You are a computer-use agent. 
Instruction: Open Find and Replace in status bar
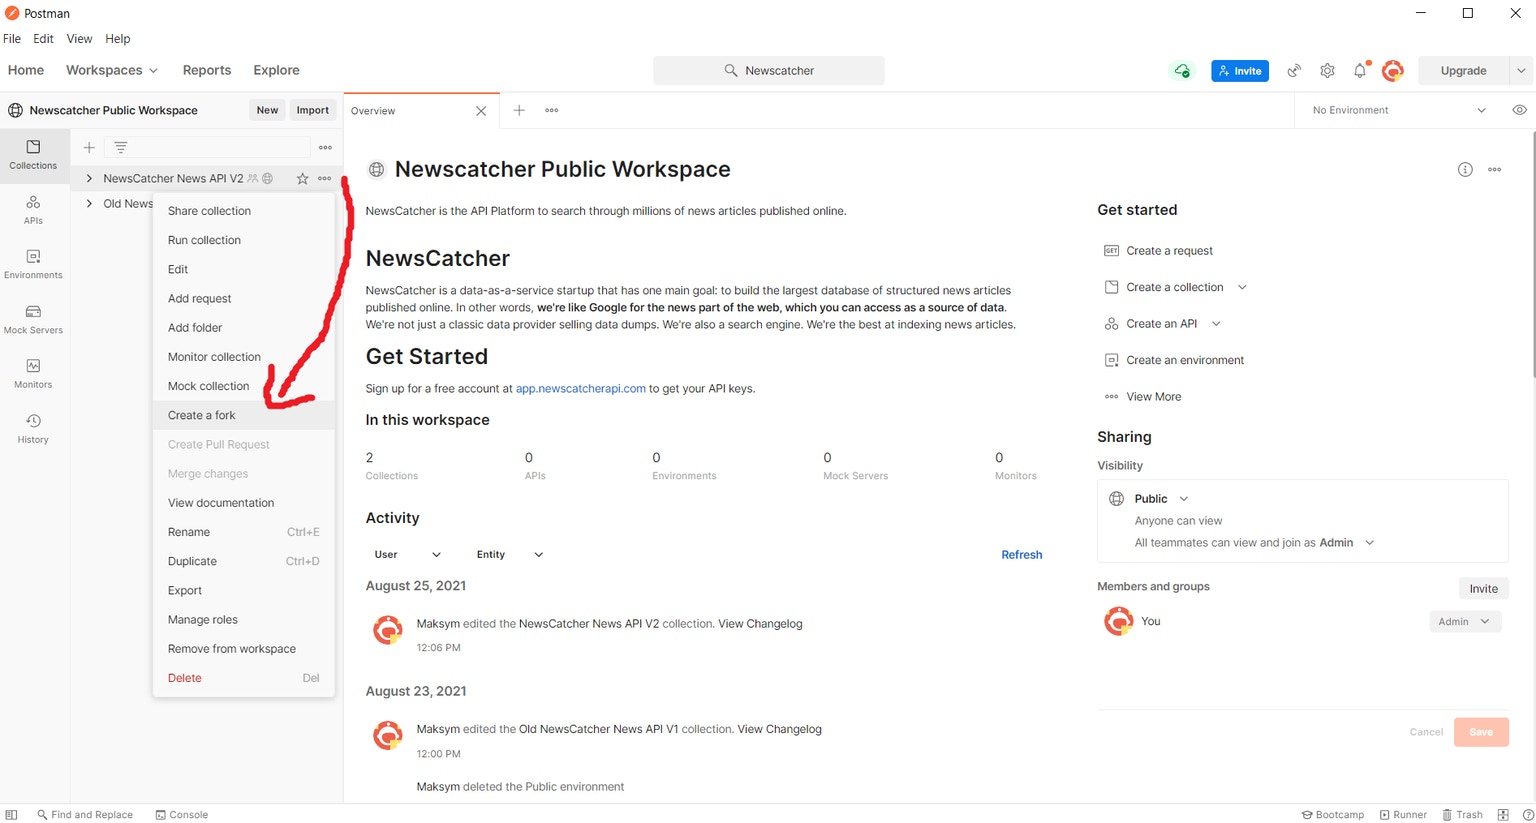point(85,814)
